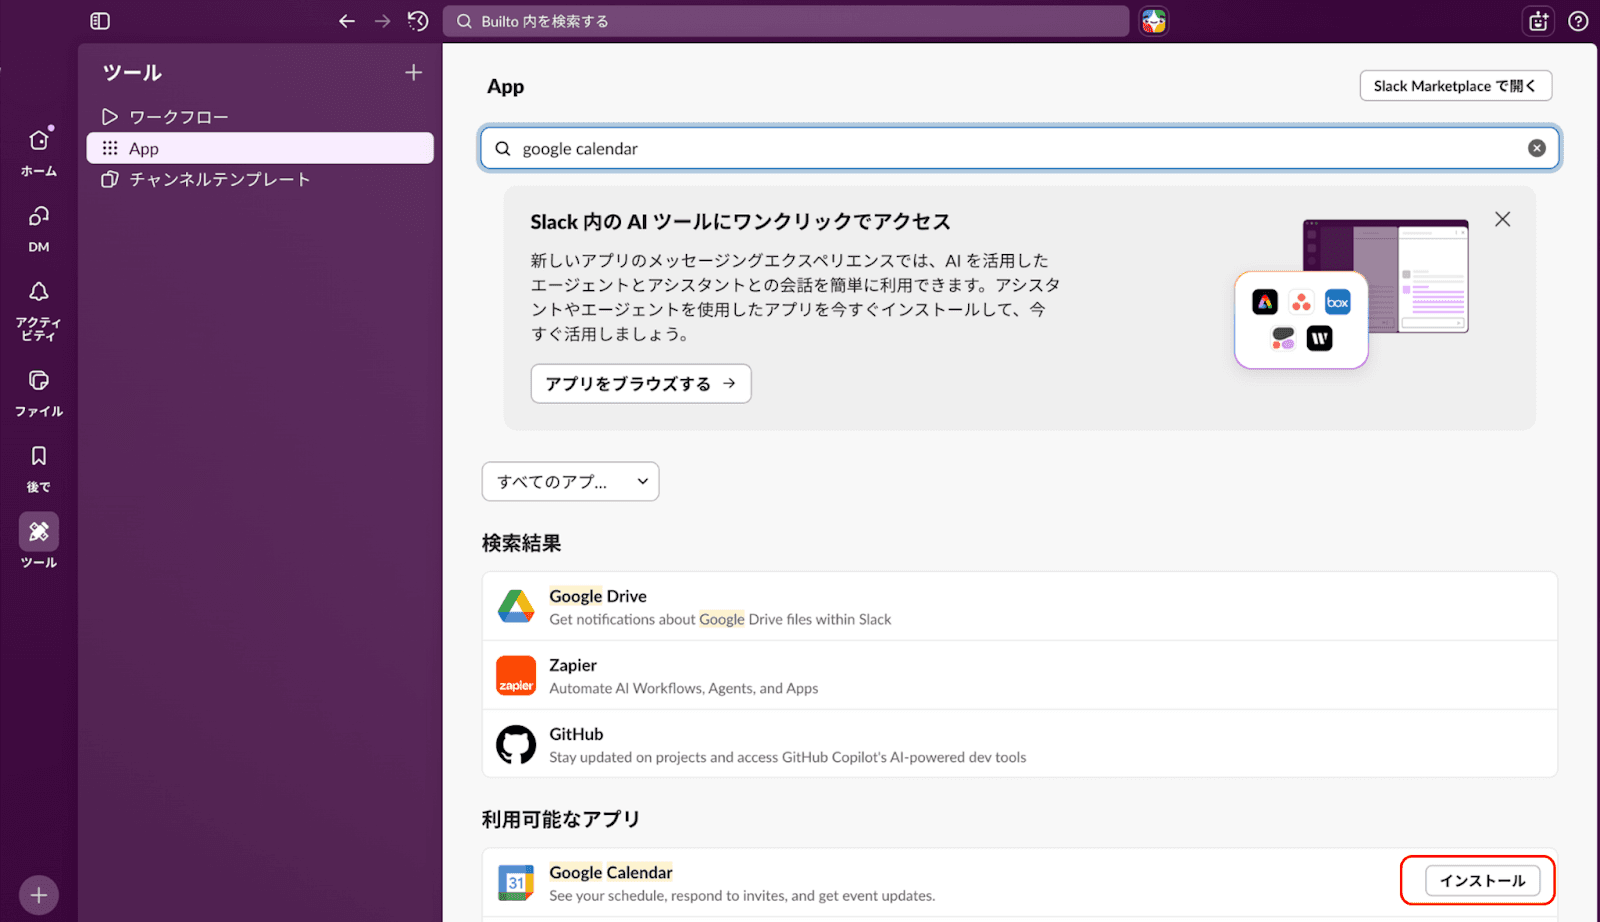Click the Builto search bar
This screenshot has height=922, width=1600.
pos(786,21)
